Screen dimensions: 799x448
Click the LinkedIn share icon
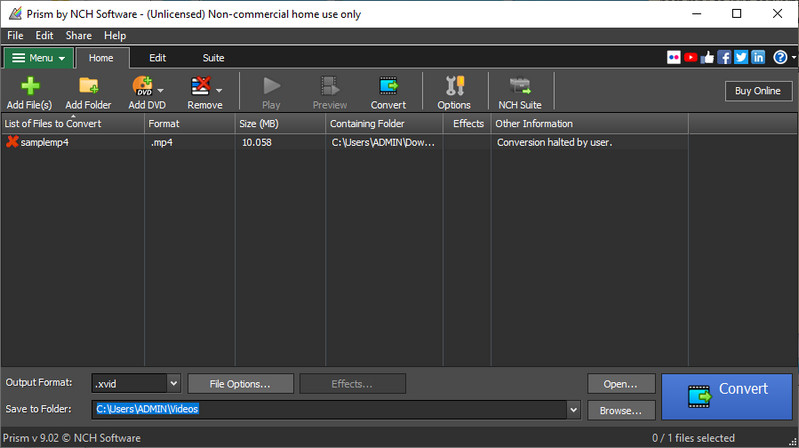(x=758, y=58)
